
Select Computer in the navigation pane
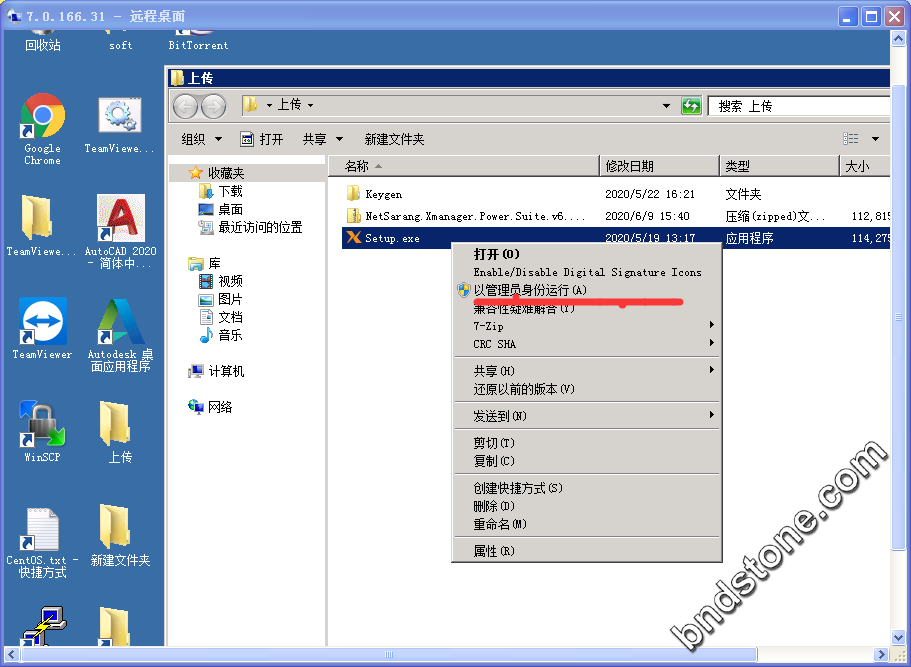click(x=226, y=371)
